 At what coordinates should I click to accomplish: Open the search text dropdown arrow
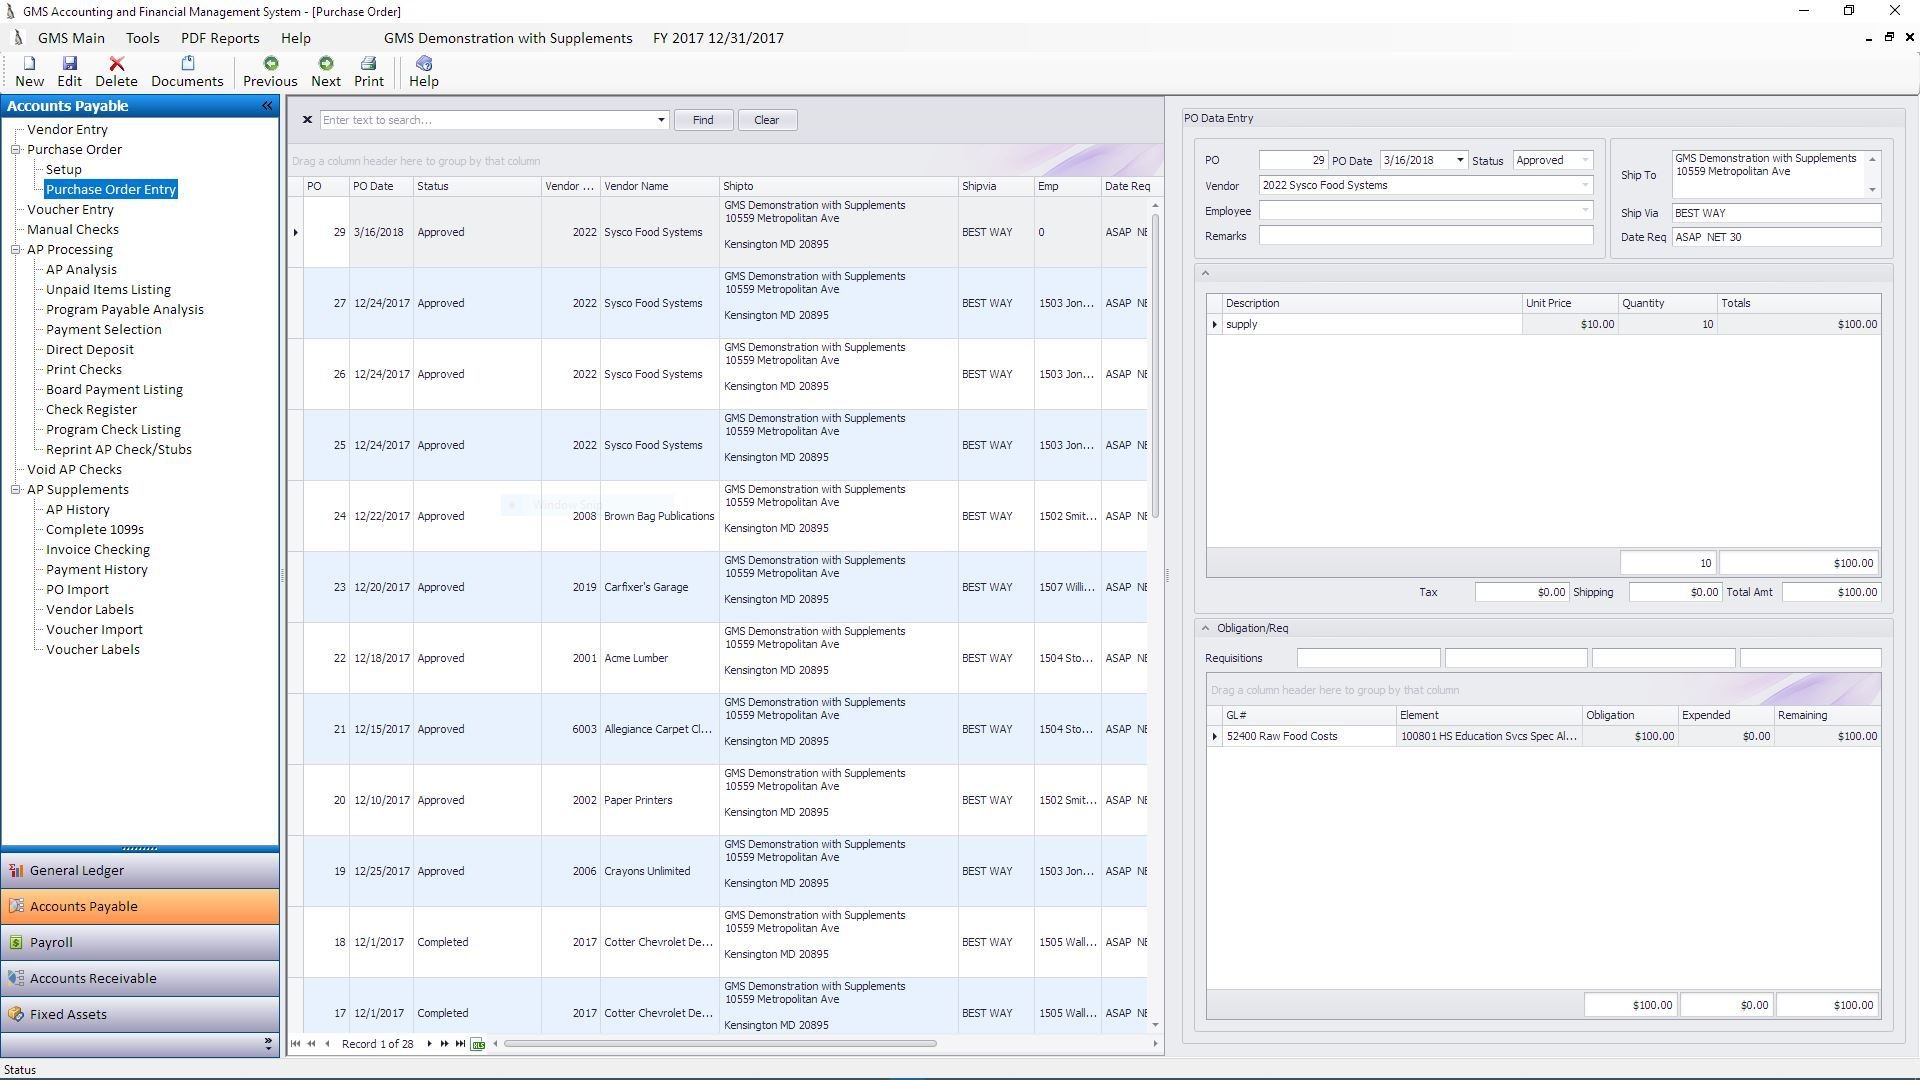coord(661,120)
